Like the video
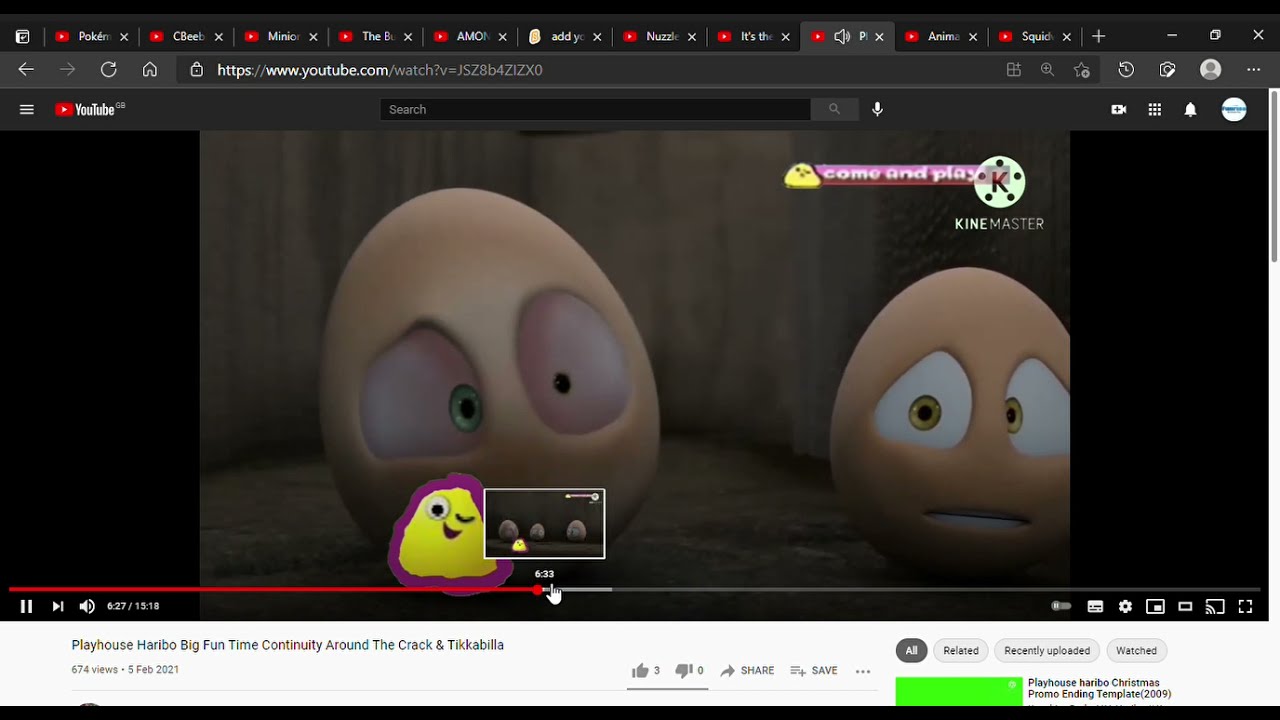Viewport: 1280px width, 720px height. click(645, 671)
